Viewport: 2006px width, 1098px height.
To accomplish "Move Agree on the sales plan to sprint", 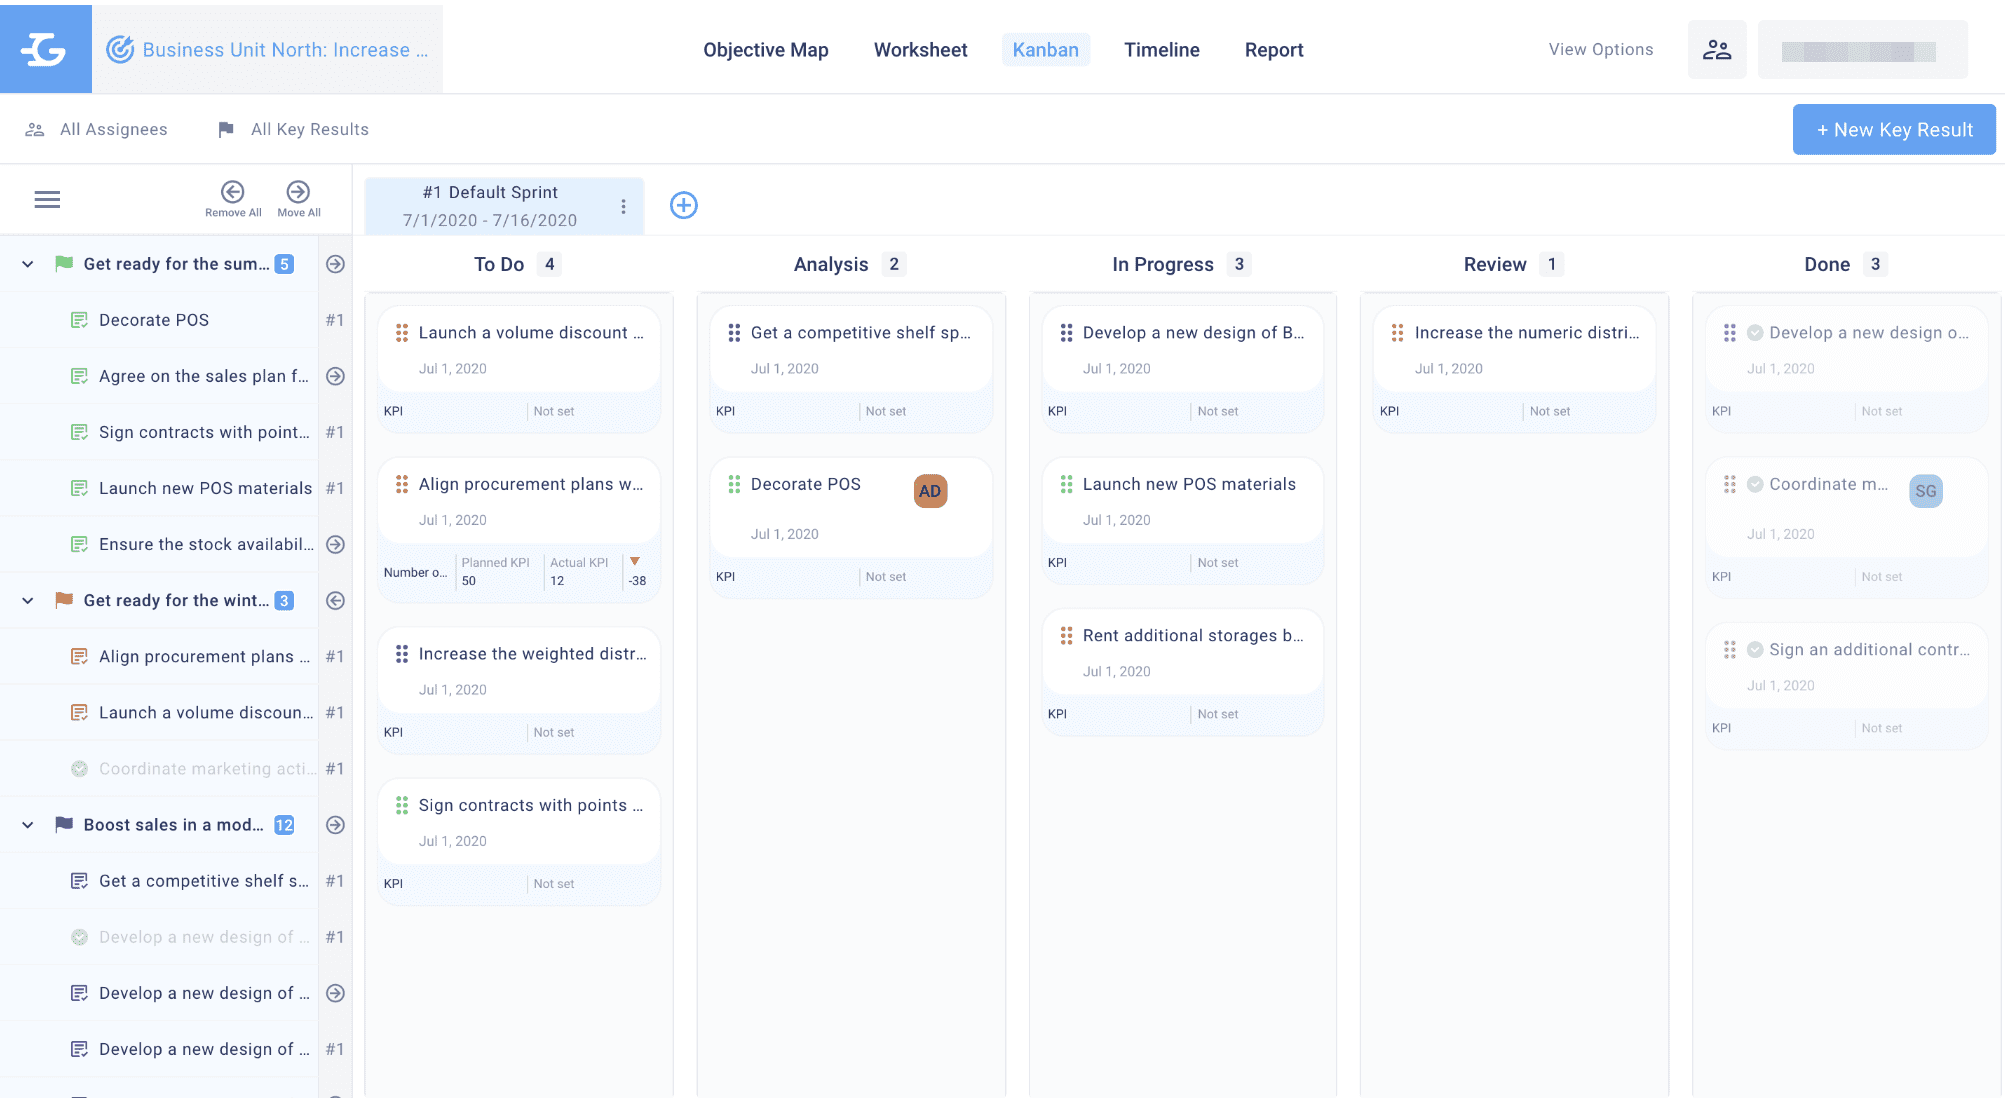I will 336,376.
